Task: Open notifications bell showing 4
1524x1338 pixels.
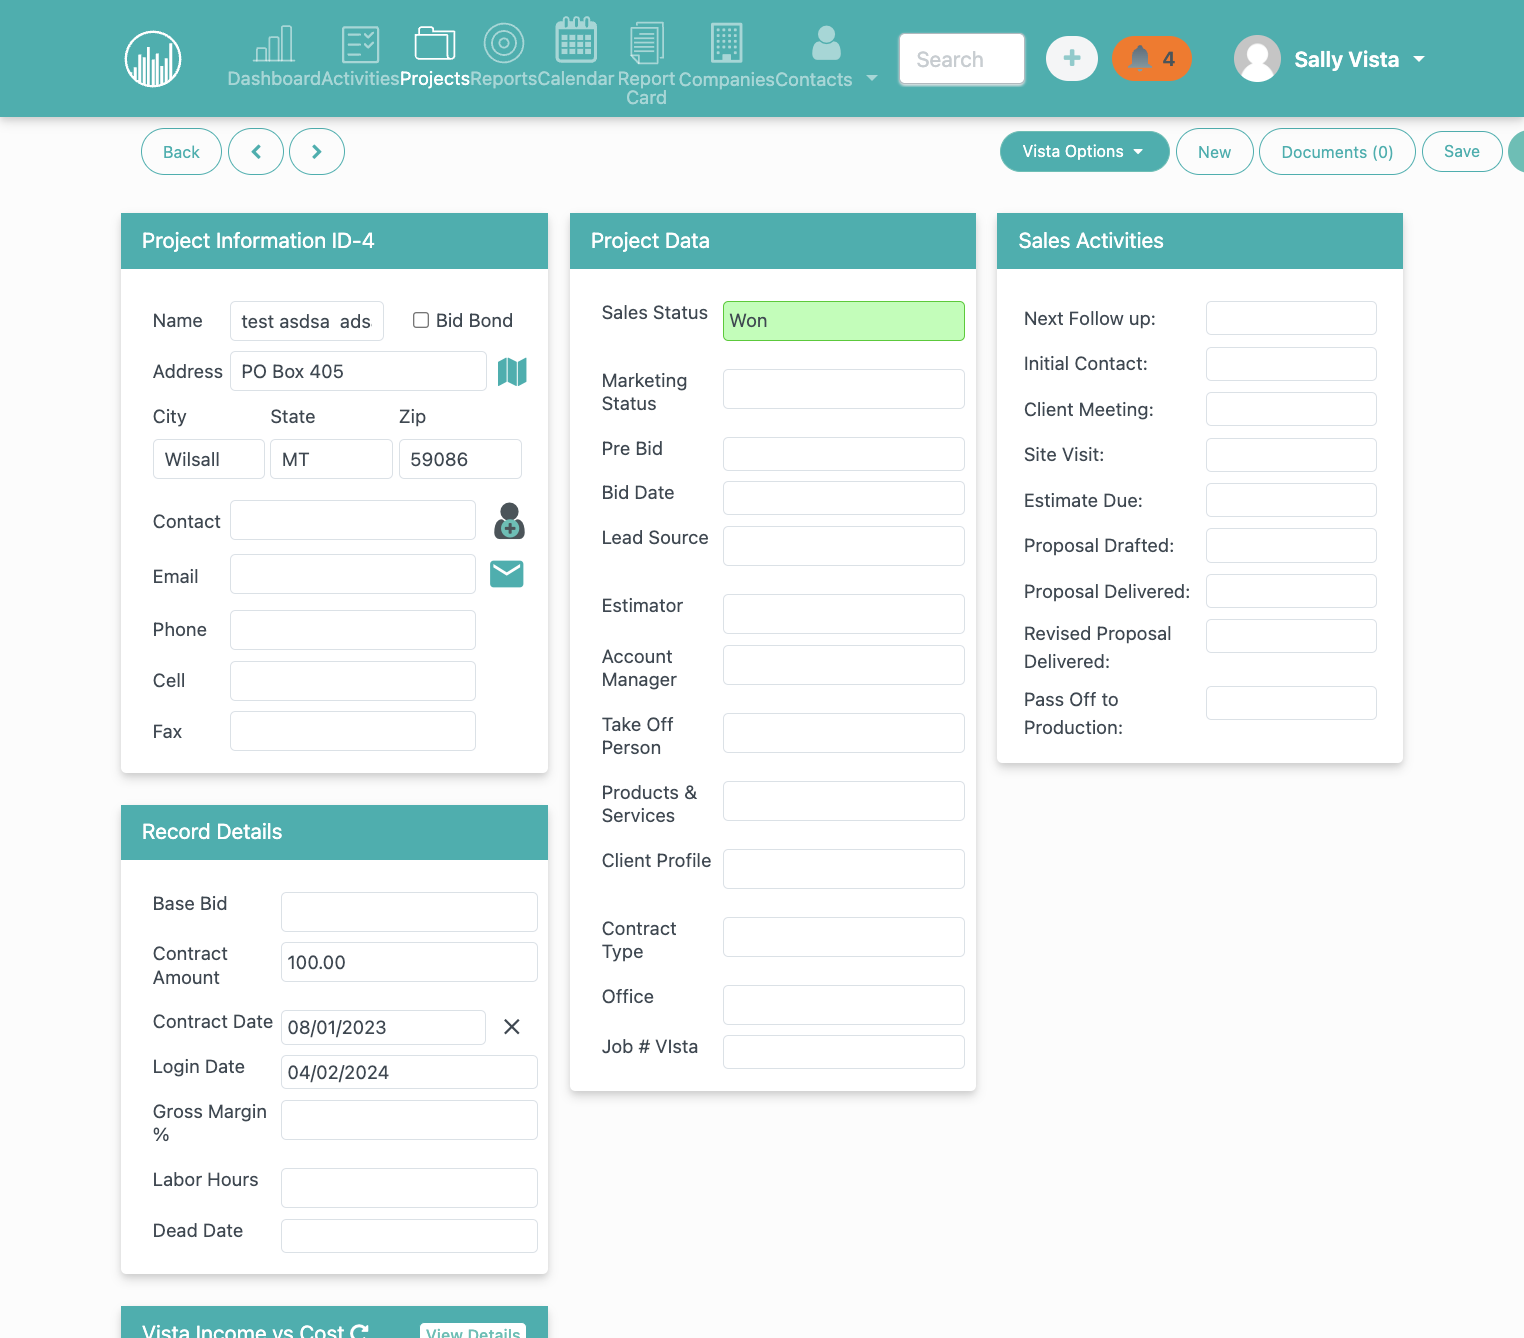Action: [x=1151, y=59]
